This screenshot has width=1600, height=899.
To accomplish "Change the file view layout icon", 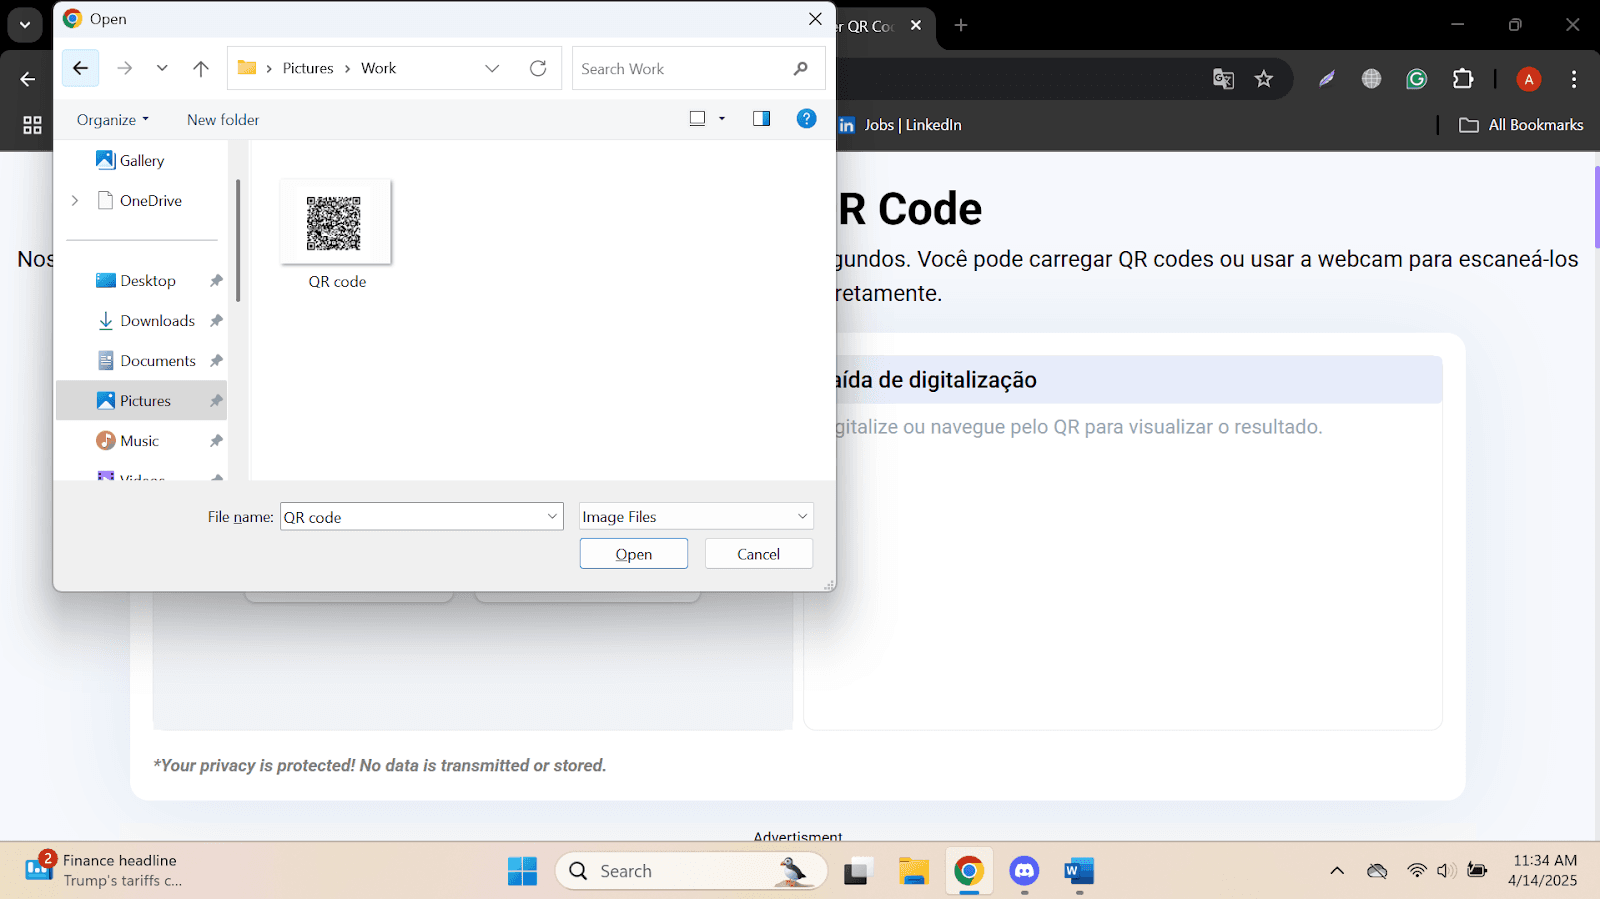I will (698, 119).
